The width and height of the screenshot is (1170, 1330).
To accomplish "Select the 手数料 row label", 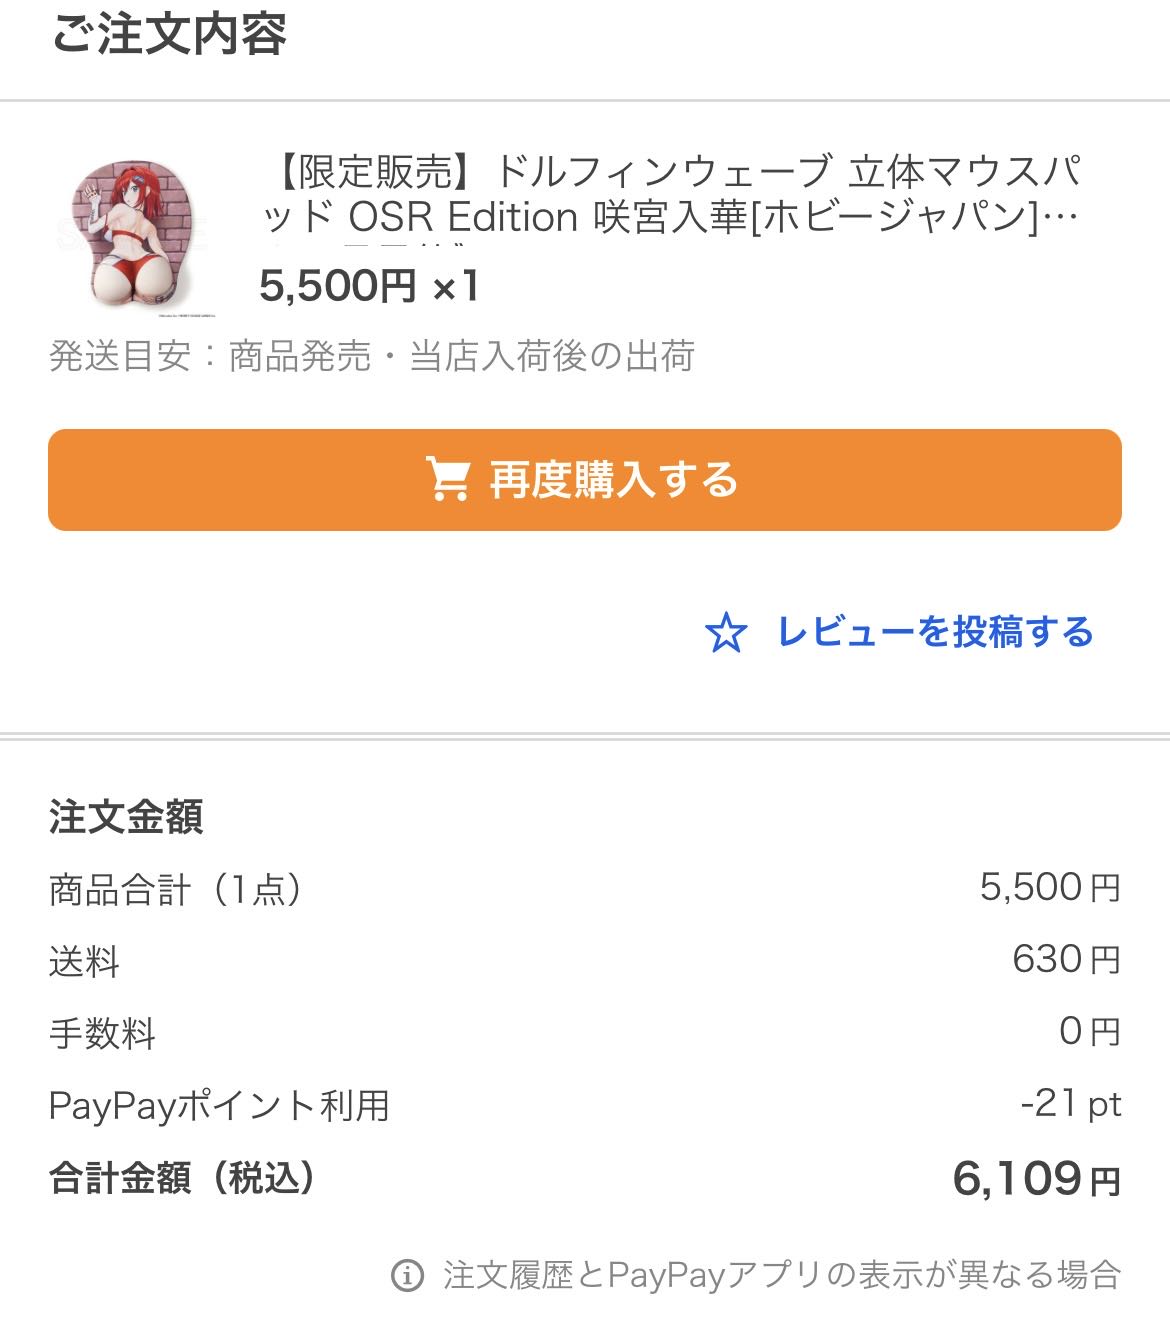I will (x=102, y=1033).
